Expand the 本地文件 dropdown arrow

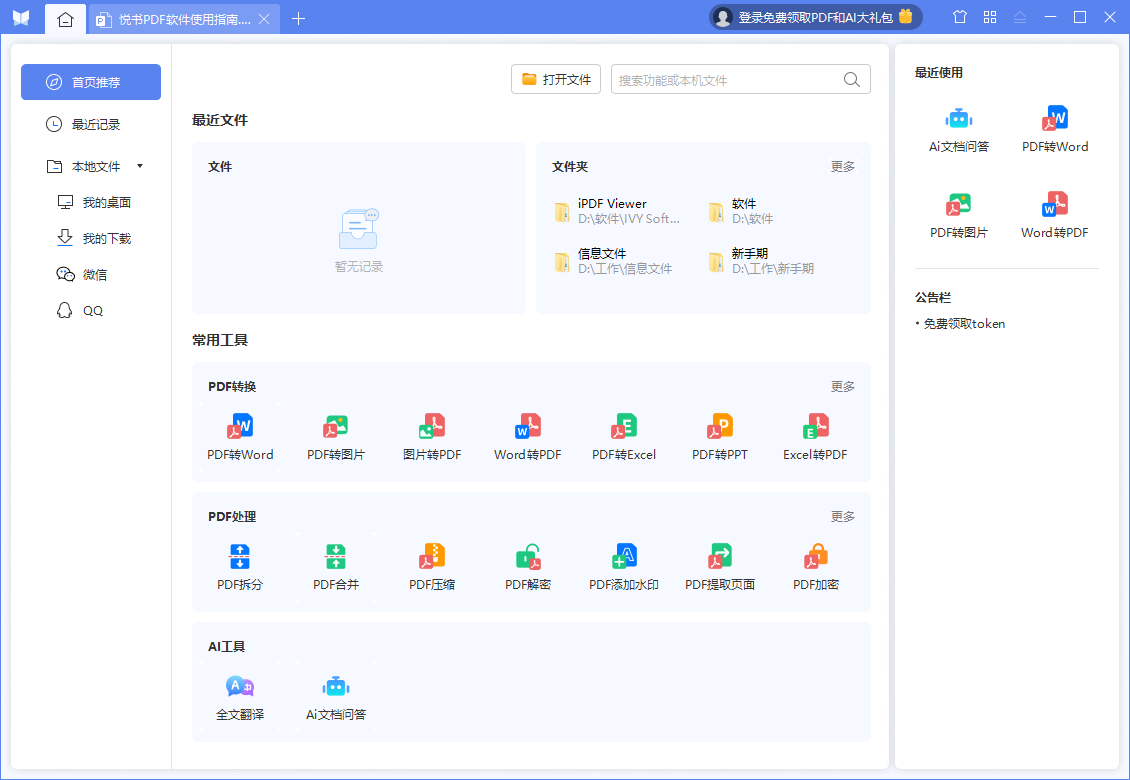pyautogui.click(x=140, y=167)
